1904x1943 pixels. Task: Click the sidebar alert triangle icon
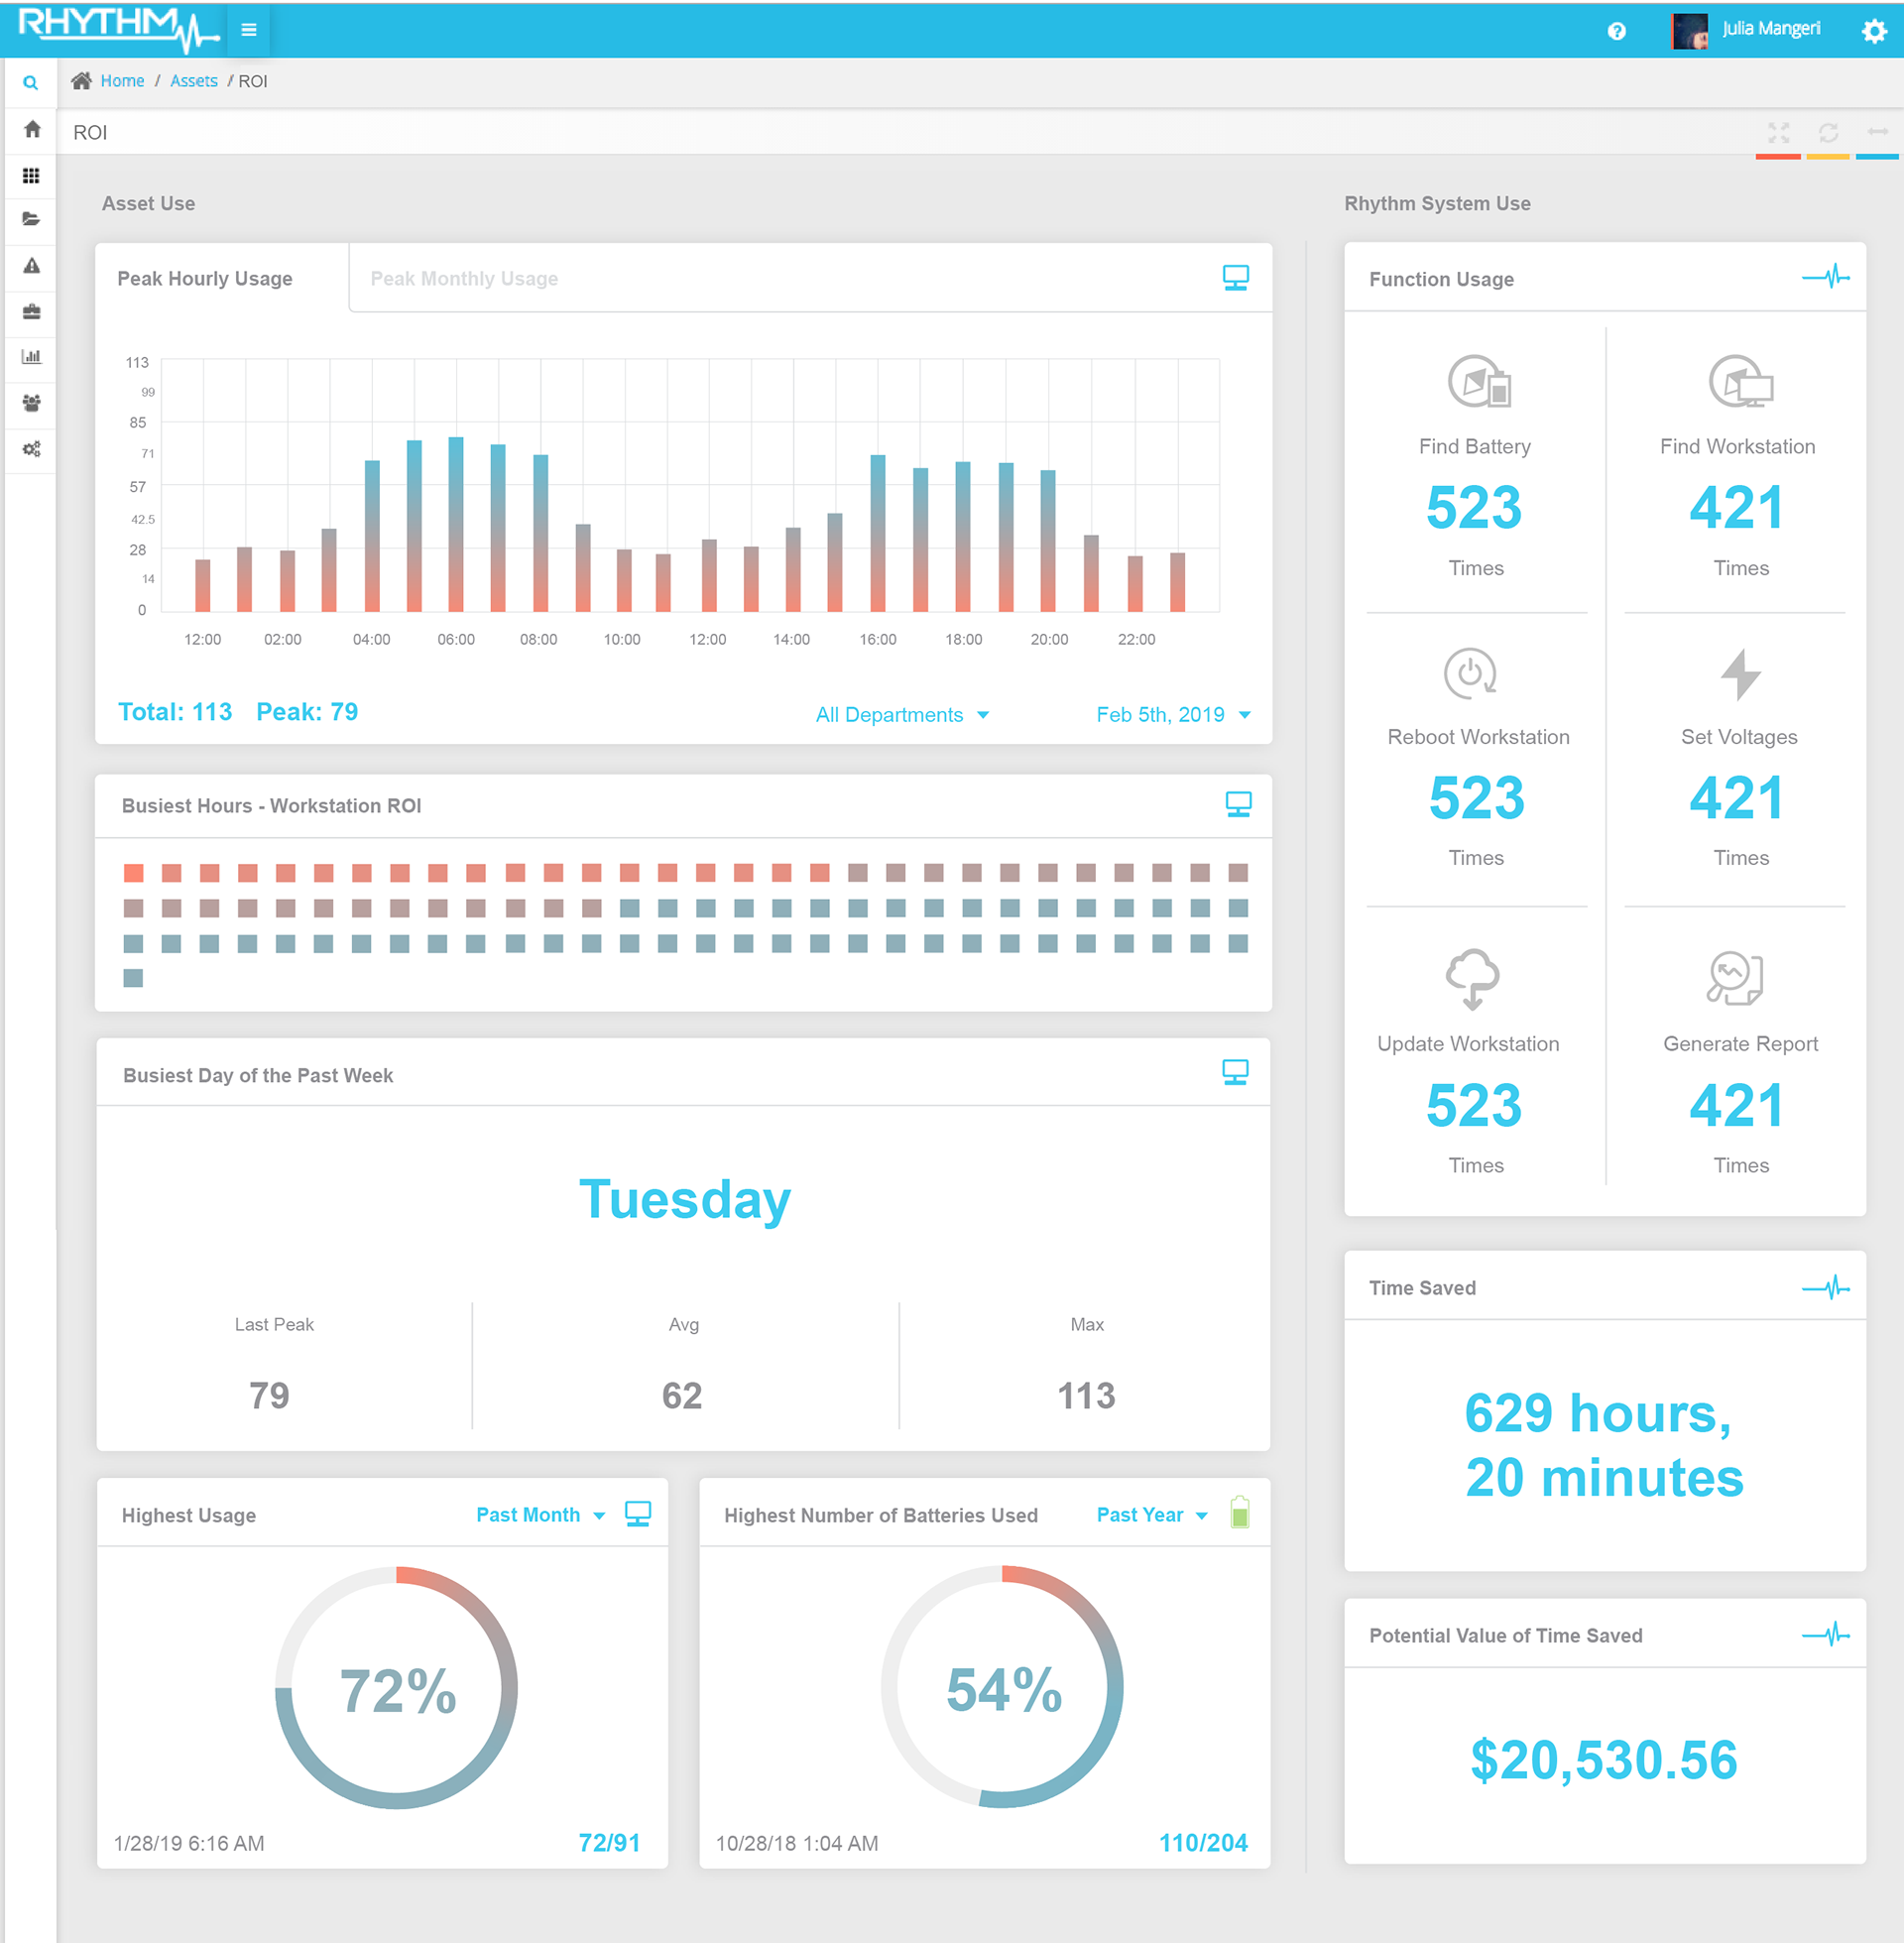click(x=32, y=266)
